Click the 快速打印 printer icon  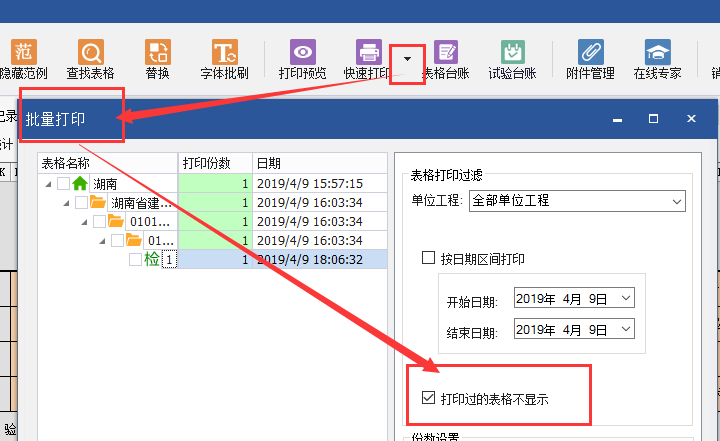tap(369, 52)
